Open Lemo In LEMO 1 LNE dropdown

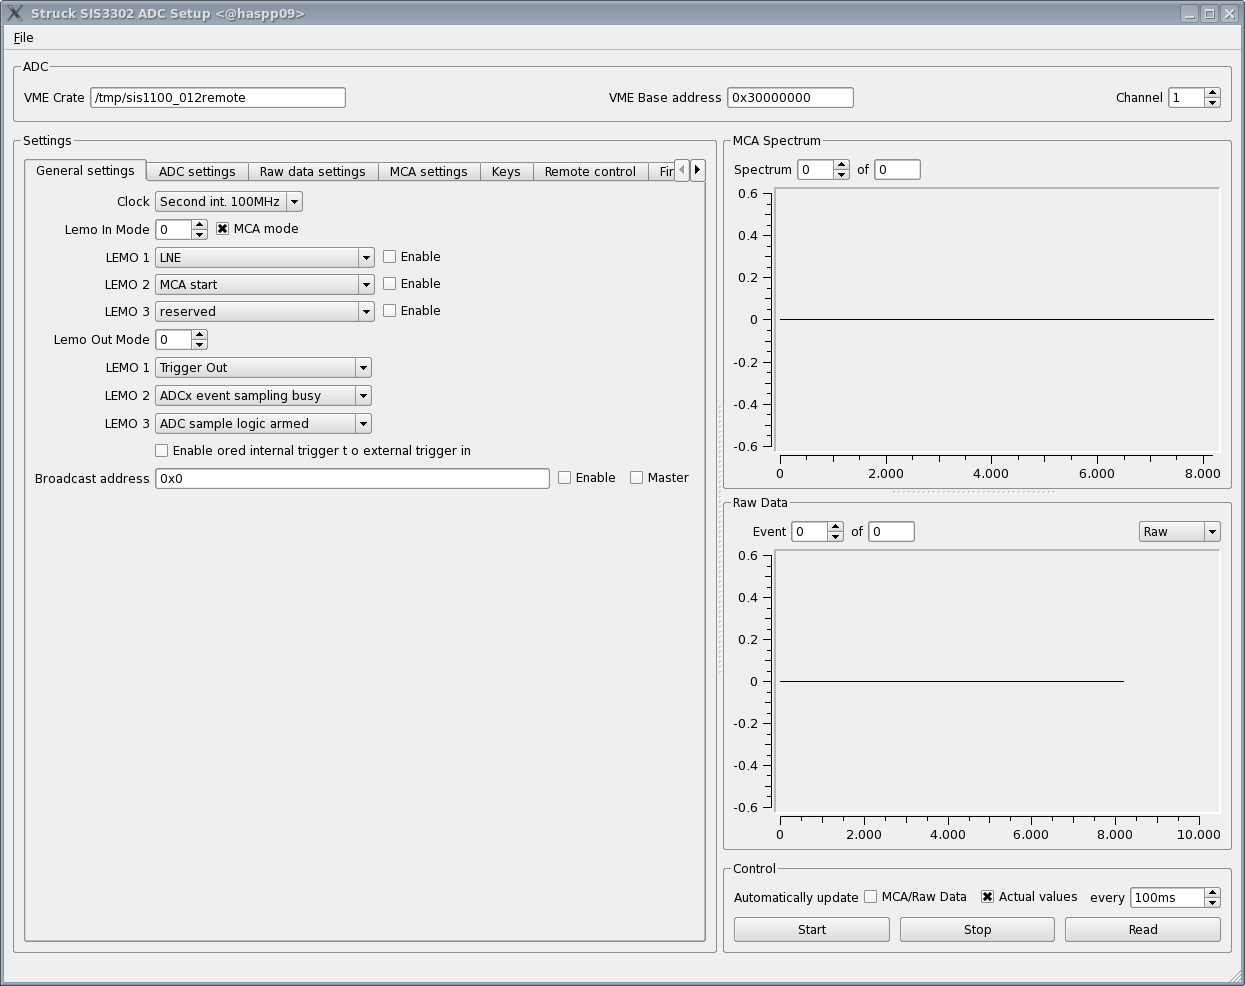tap(264, 258)
